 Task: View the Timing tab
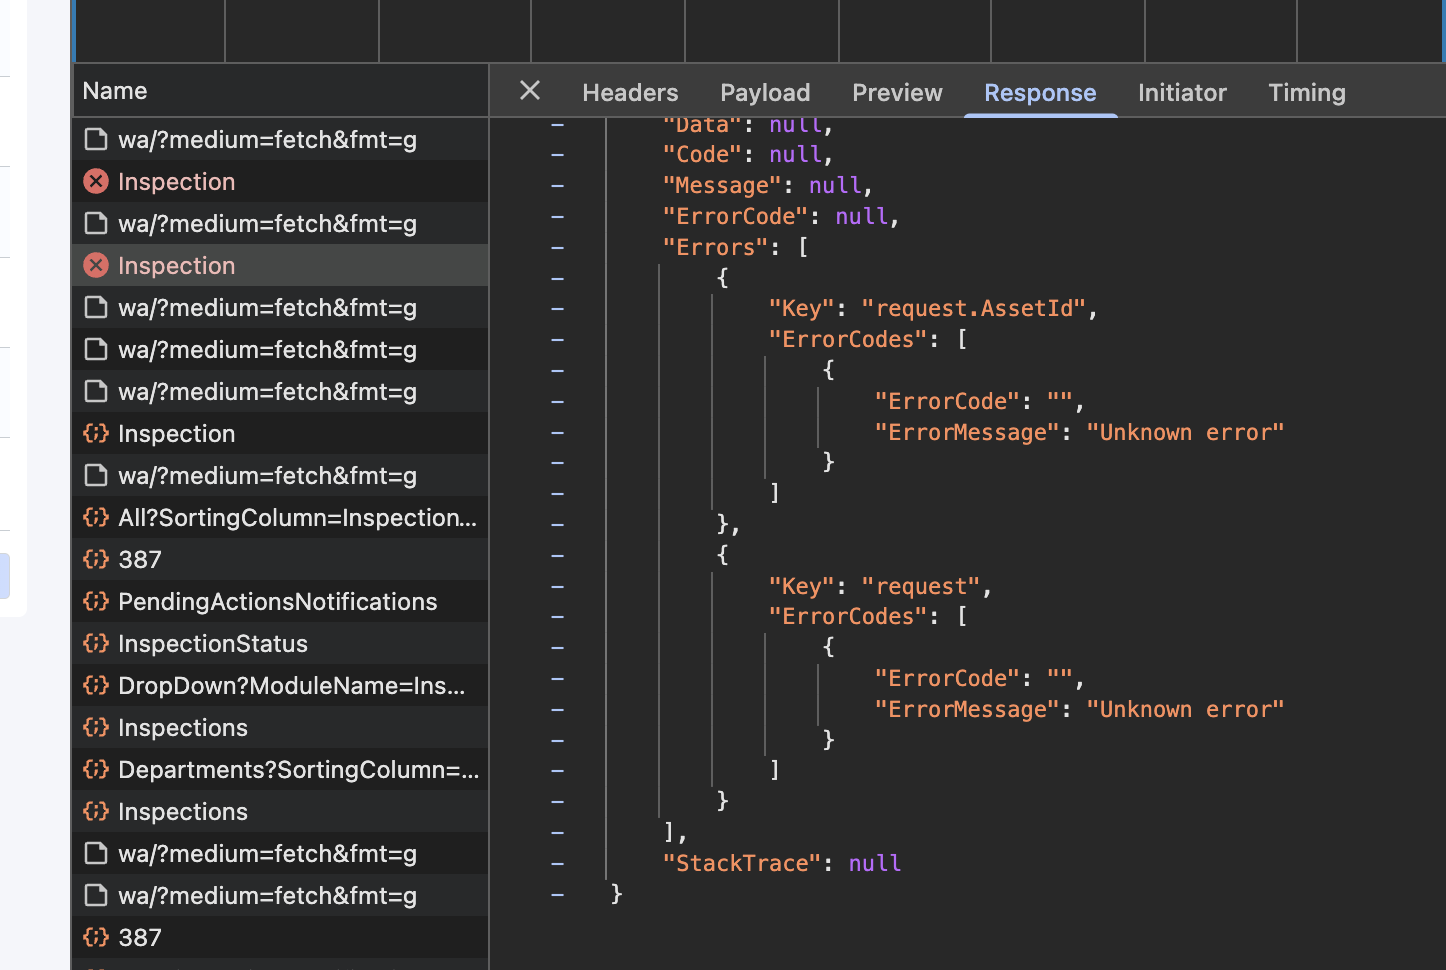(x=1307, y=93)
